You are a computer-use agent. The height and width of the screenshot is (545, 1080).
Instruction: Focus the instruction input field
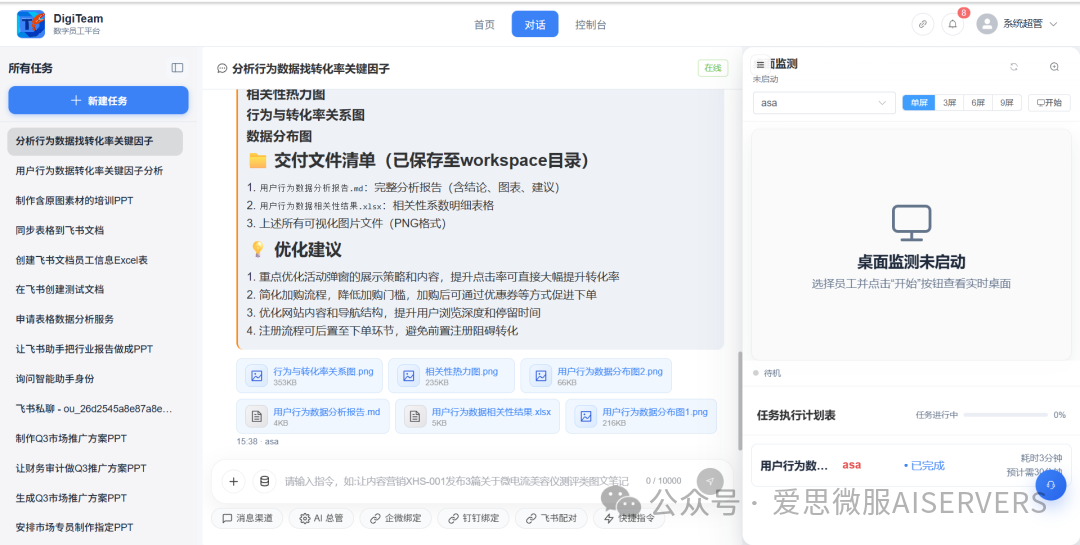[457, 482]
